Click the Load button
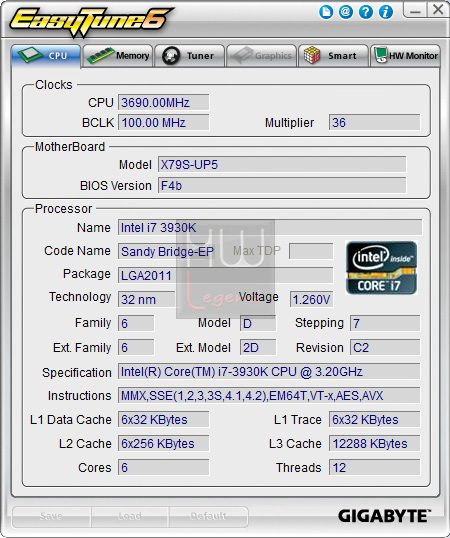450x538 pixels. [130, 516]
